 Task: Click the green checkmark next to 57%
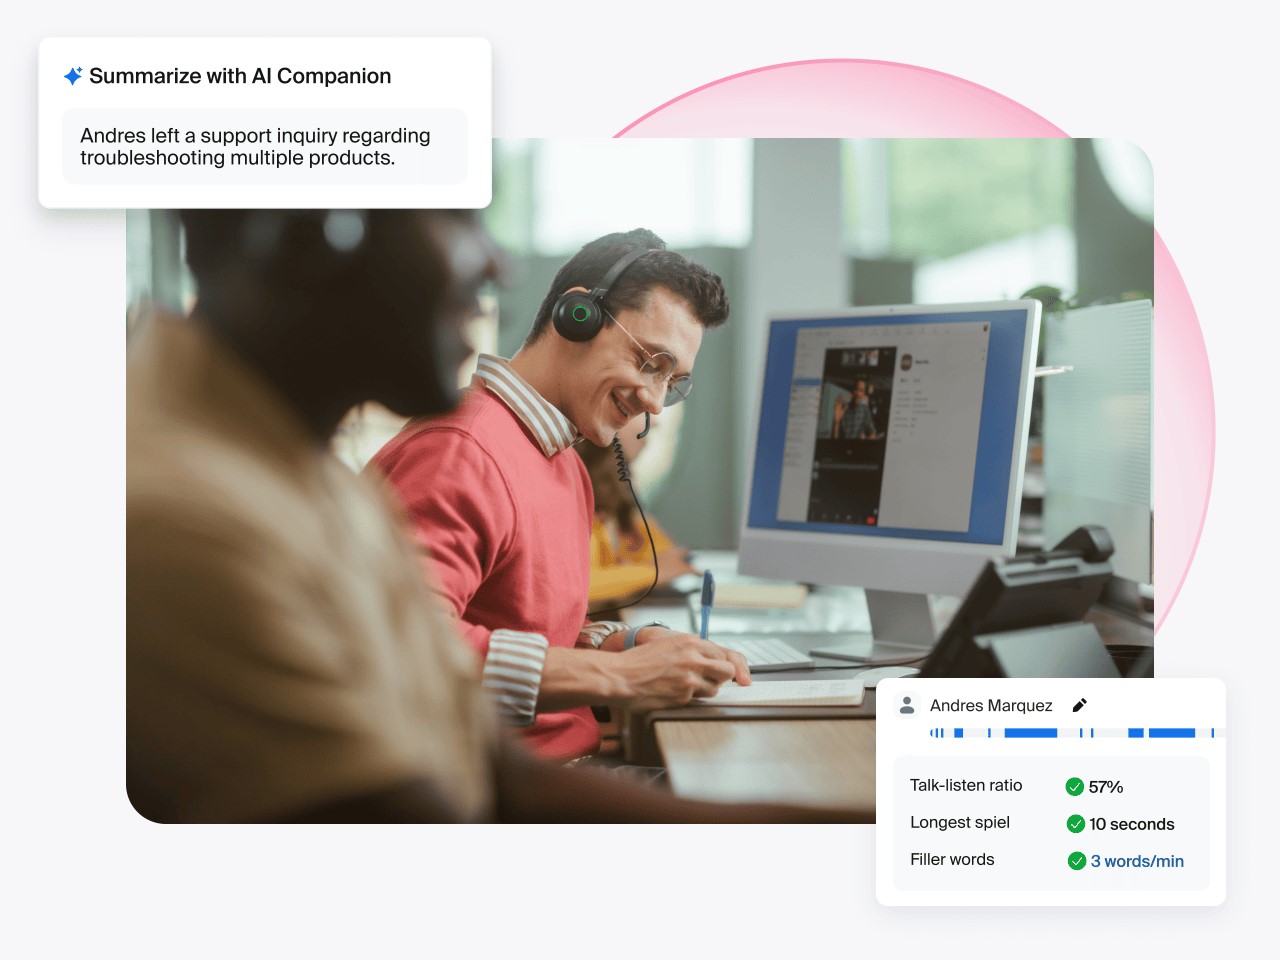pos(1075,787)
